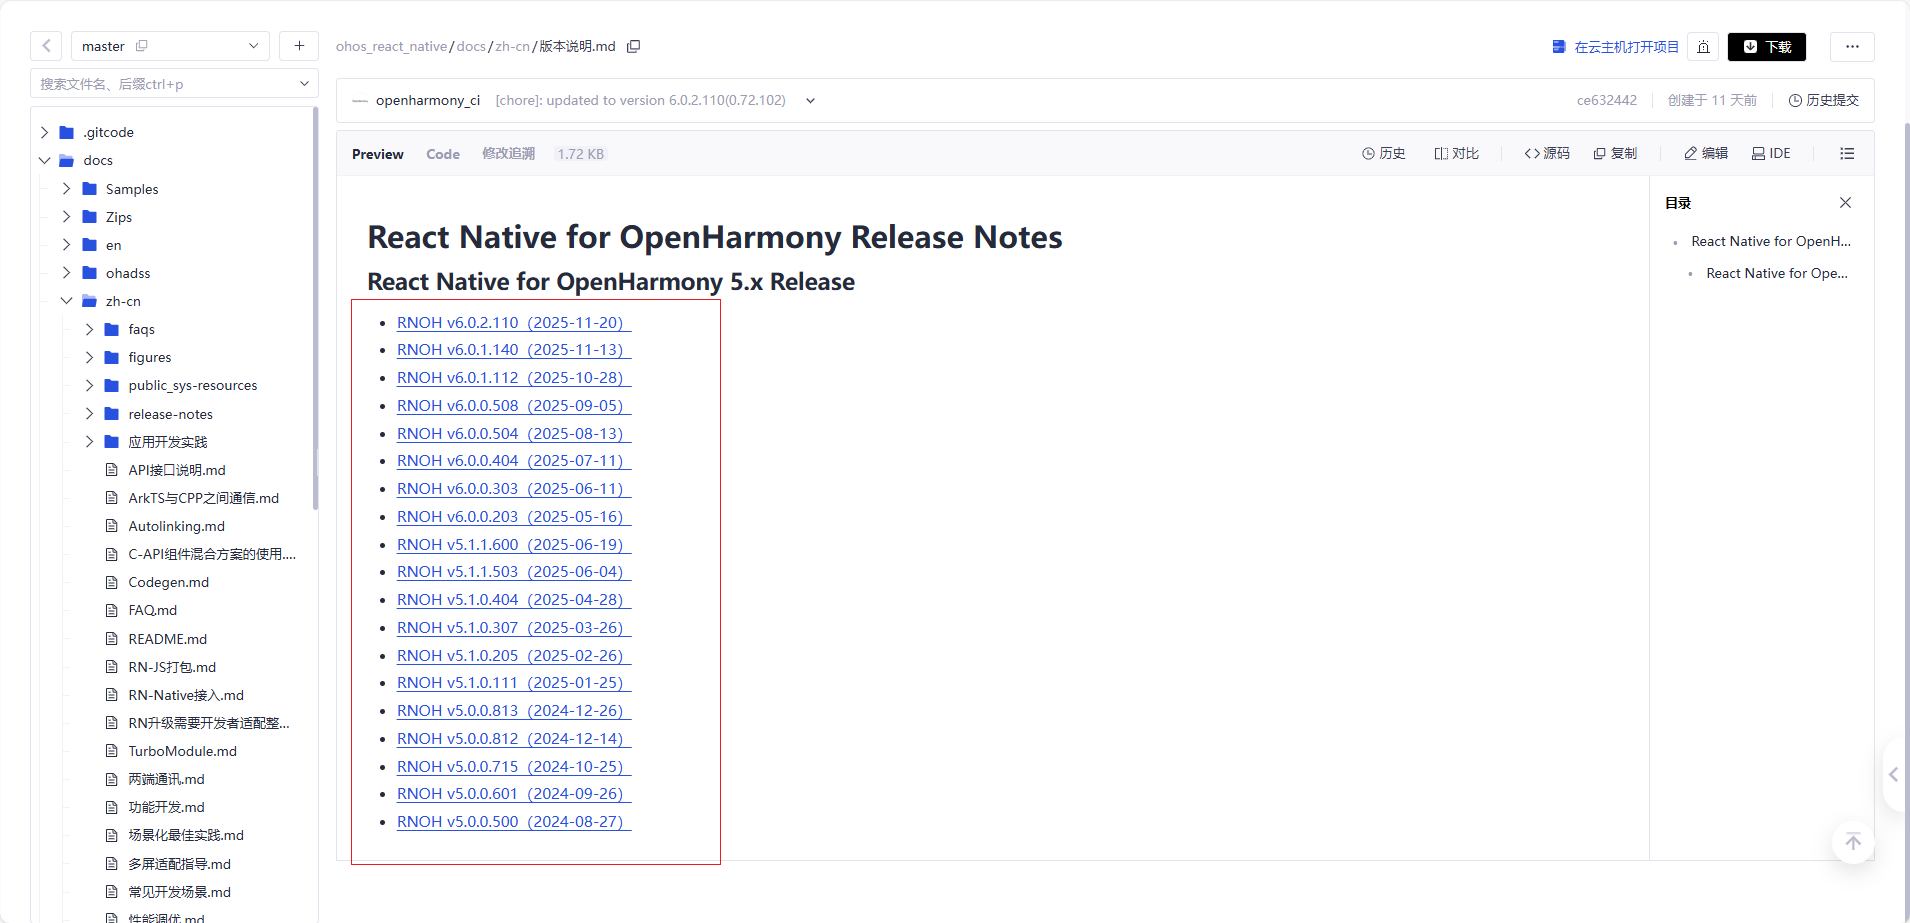1910x923 pixels.
Task: Collapse the zh-cn folder
Action: (66, 300)
